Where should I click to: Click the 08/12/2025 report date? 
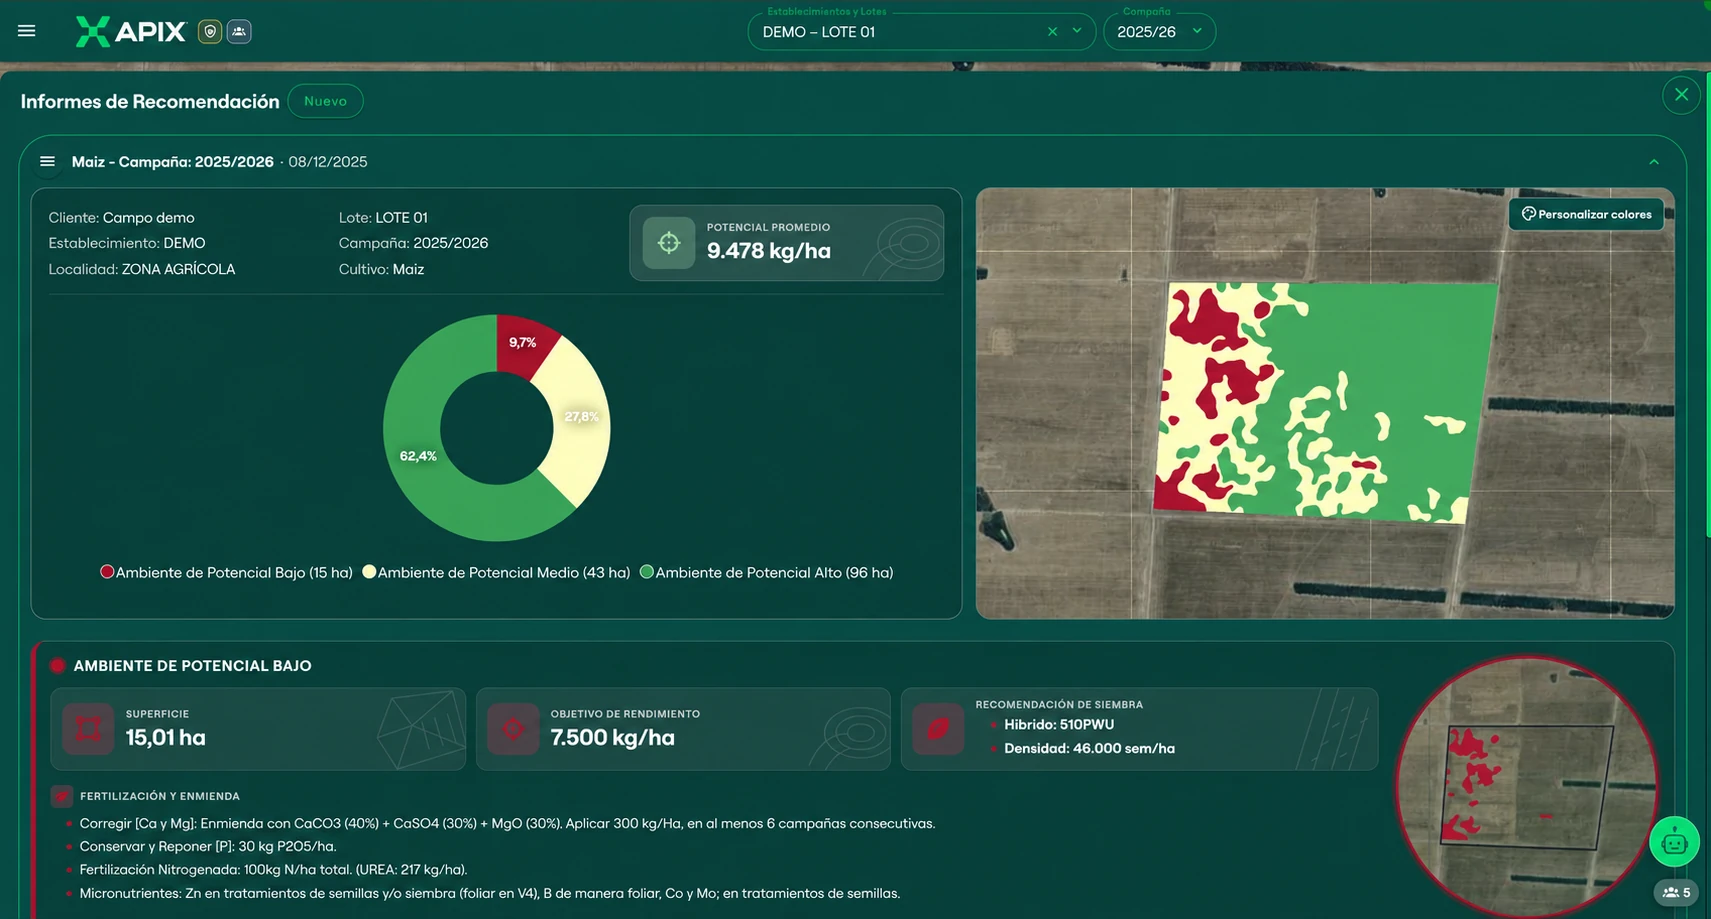pyautogui.click(x=328, y=162)
